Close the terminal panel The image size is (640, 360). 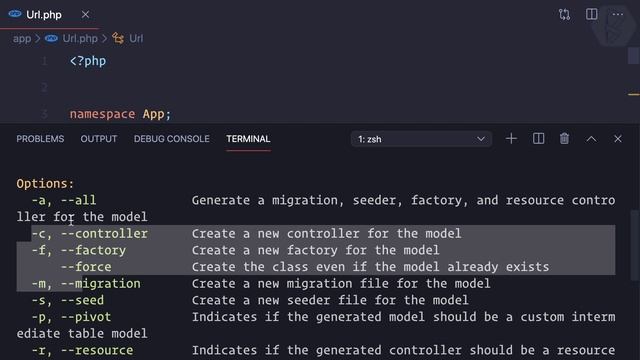tap(618, 139)
